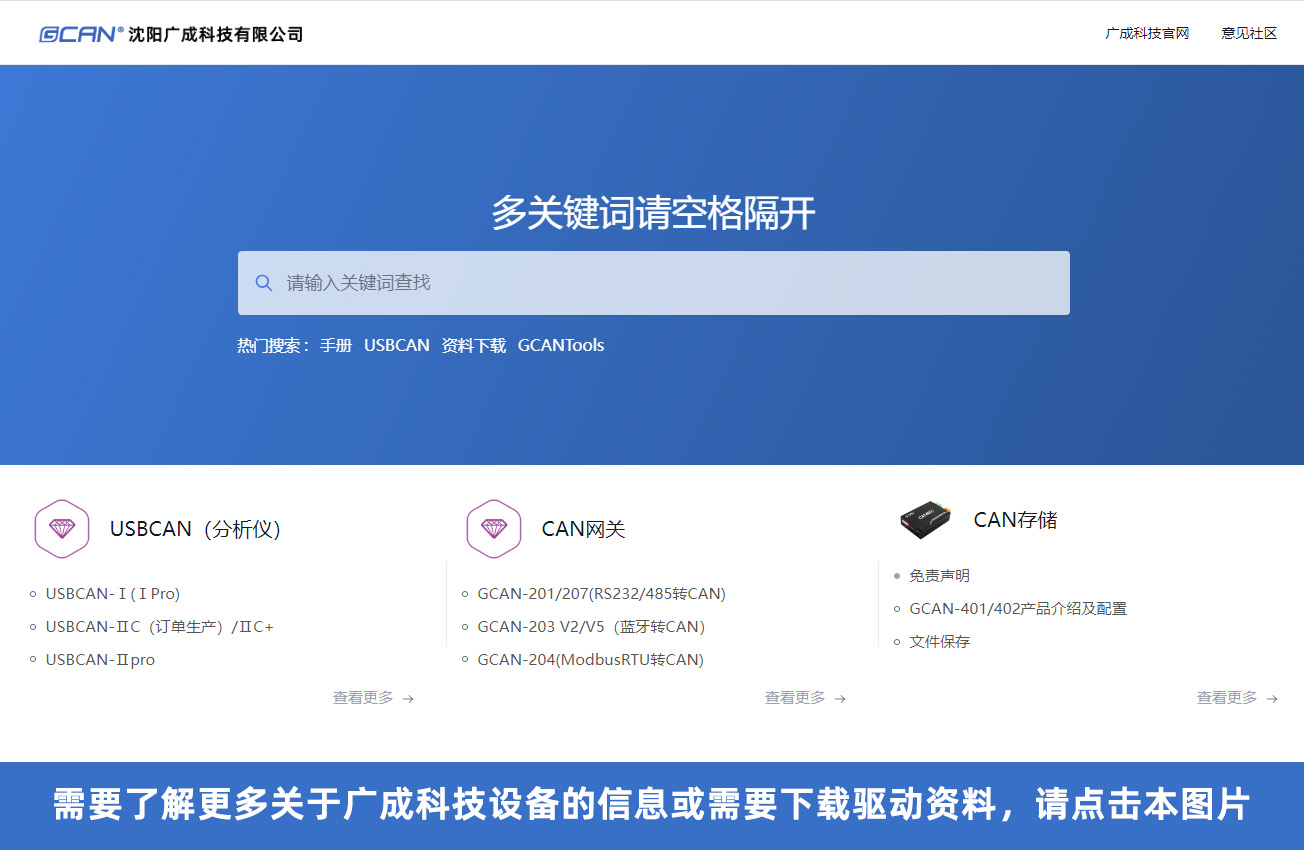Open the 免责声明 link under CAN存储
This screenshot has width=1304, height=850.
[939, 576]
